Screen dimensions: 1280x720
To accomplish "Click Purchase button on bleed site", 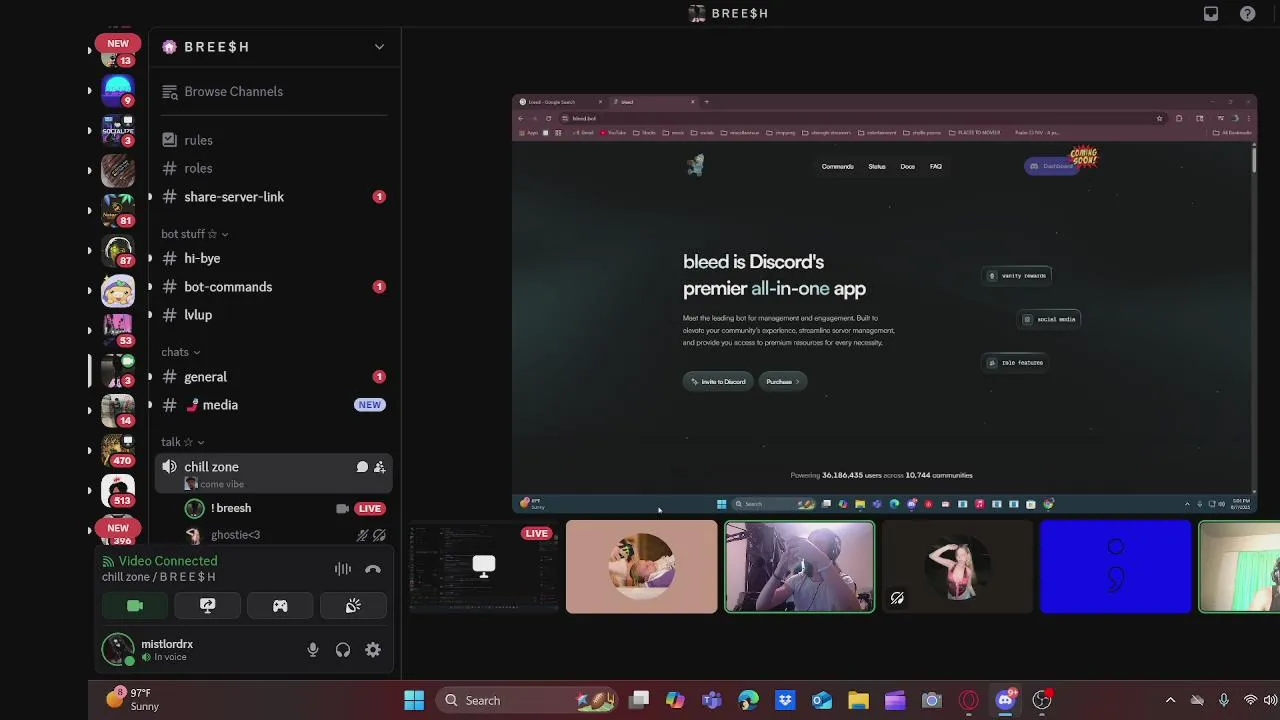I will [783, 381].
